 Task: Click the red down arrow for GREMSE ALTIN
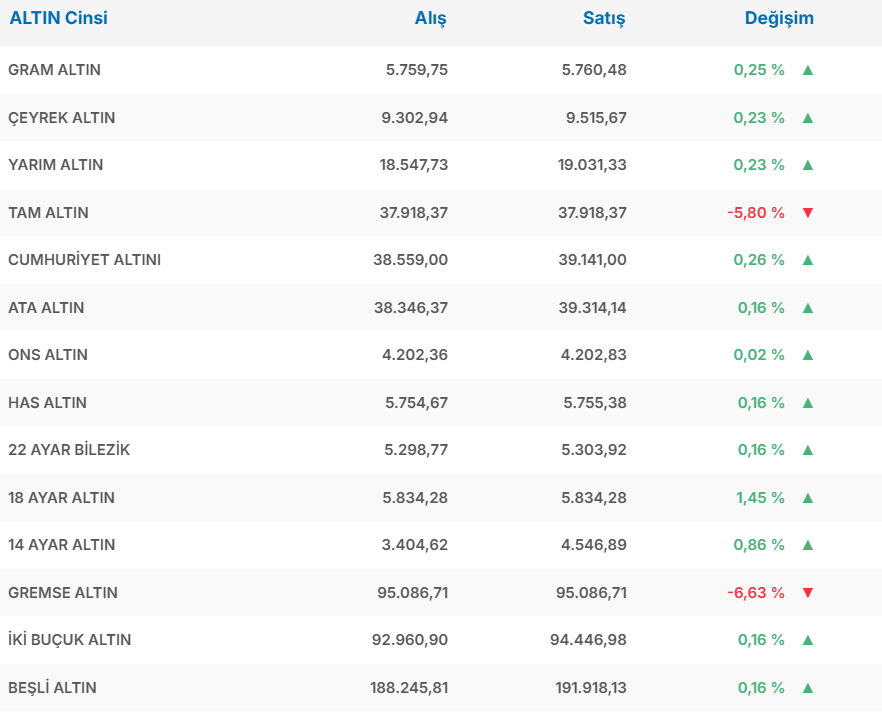808,593
